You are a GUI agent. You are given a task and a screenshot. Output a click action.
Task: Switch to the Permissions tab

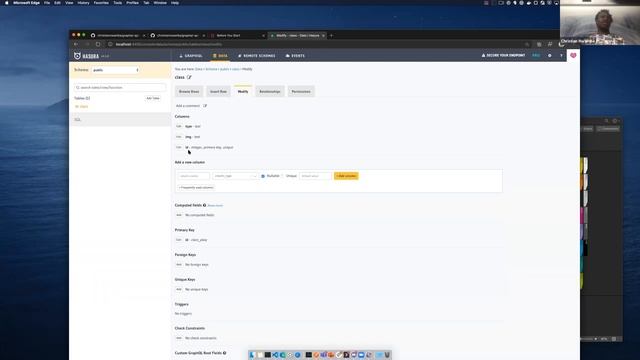(301, 91)
